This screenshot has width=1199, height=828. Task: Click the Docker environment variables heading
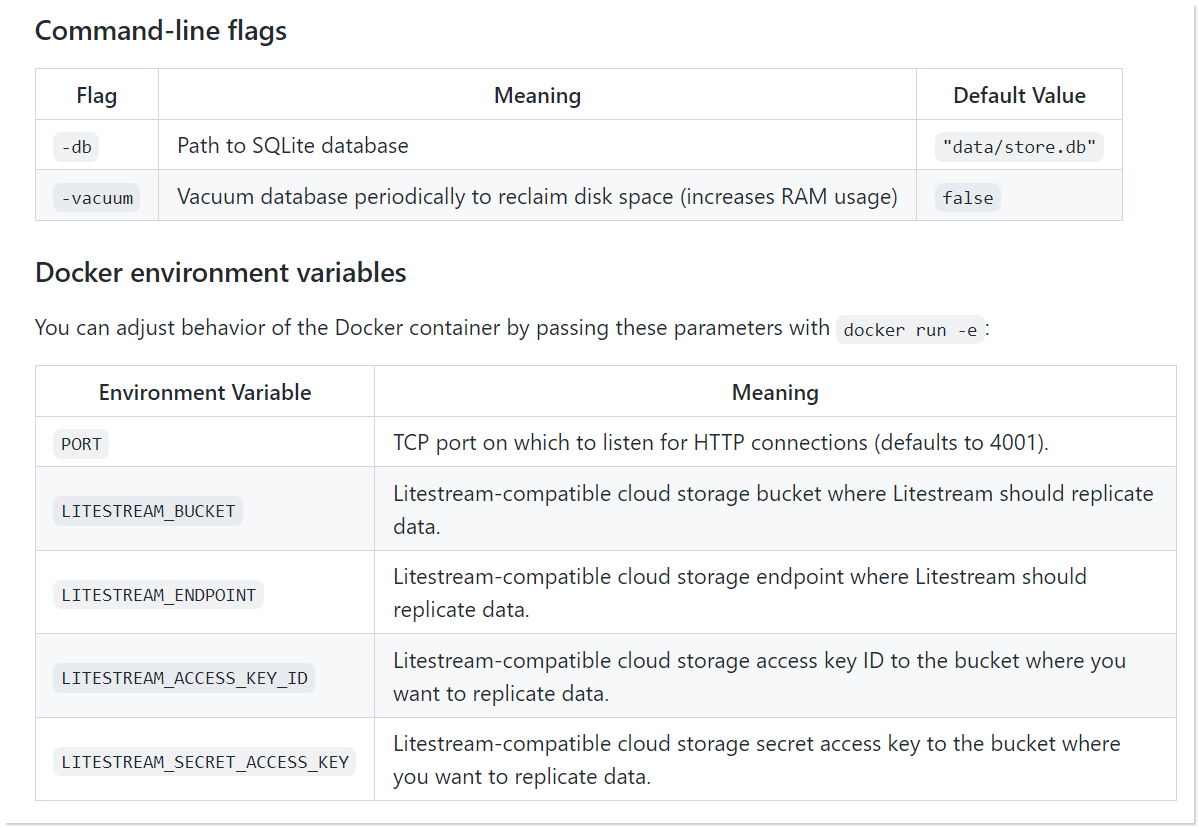pyautogui.click(x=220, y=273)
